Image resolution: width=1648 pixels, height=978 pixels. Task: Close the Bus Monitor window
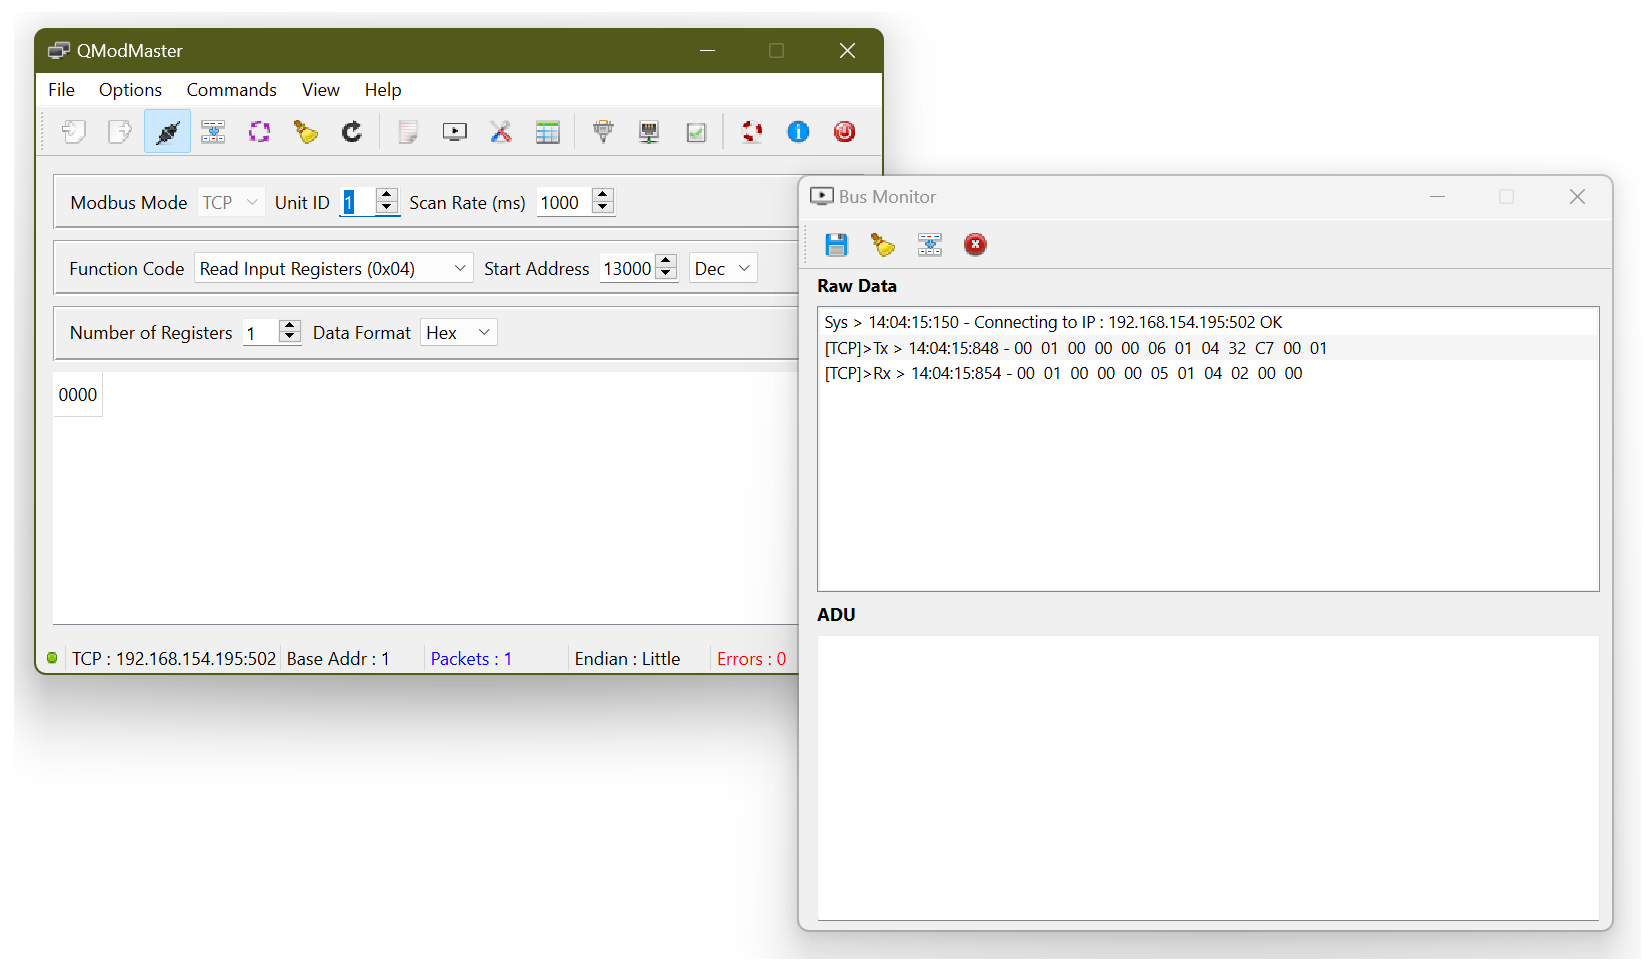click(1577, 197)
